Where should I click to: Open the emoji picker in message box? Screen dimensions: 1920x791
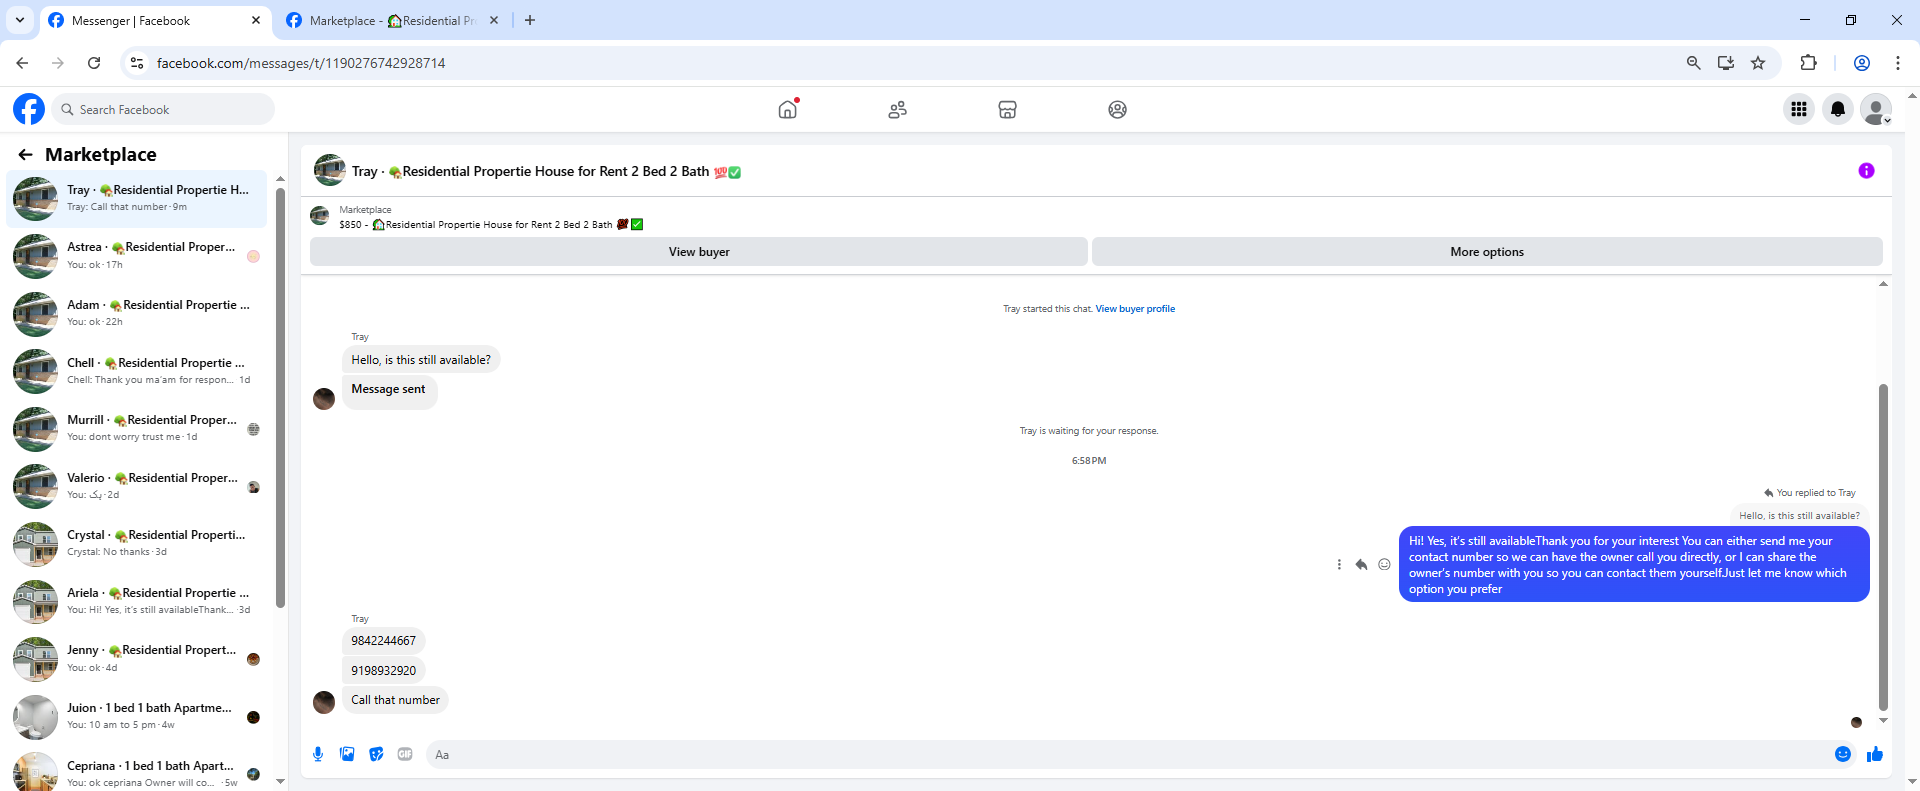coord(1843,754)
